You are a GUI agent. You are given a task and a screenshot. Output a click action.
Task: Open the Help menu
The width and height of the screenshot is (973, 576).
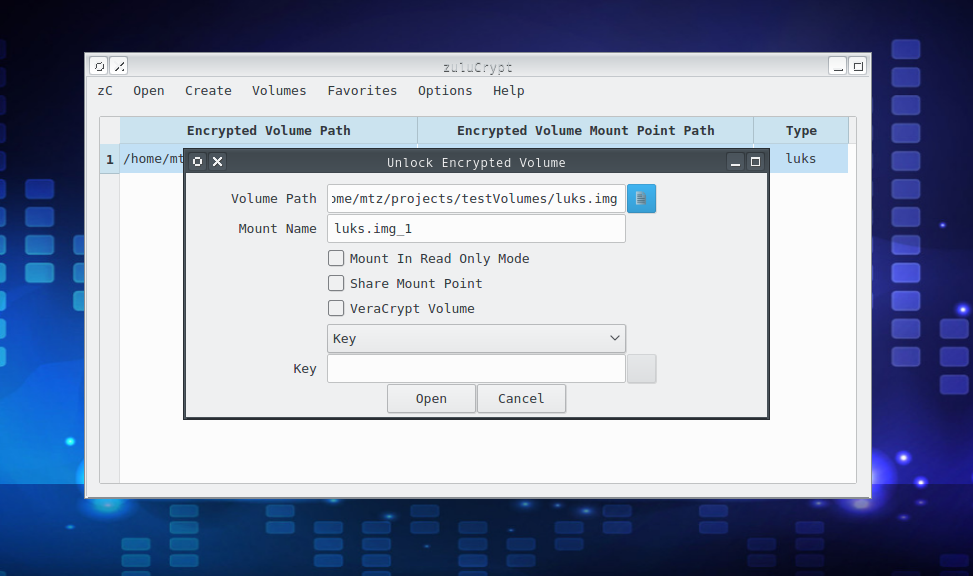click(x=509, y=91)
